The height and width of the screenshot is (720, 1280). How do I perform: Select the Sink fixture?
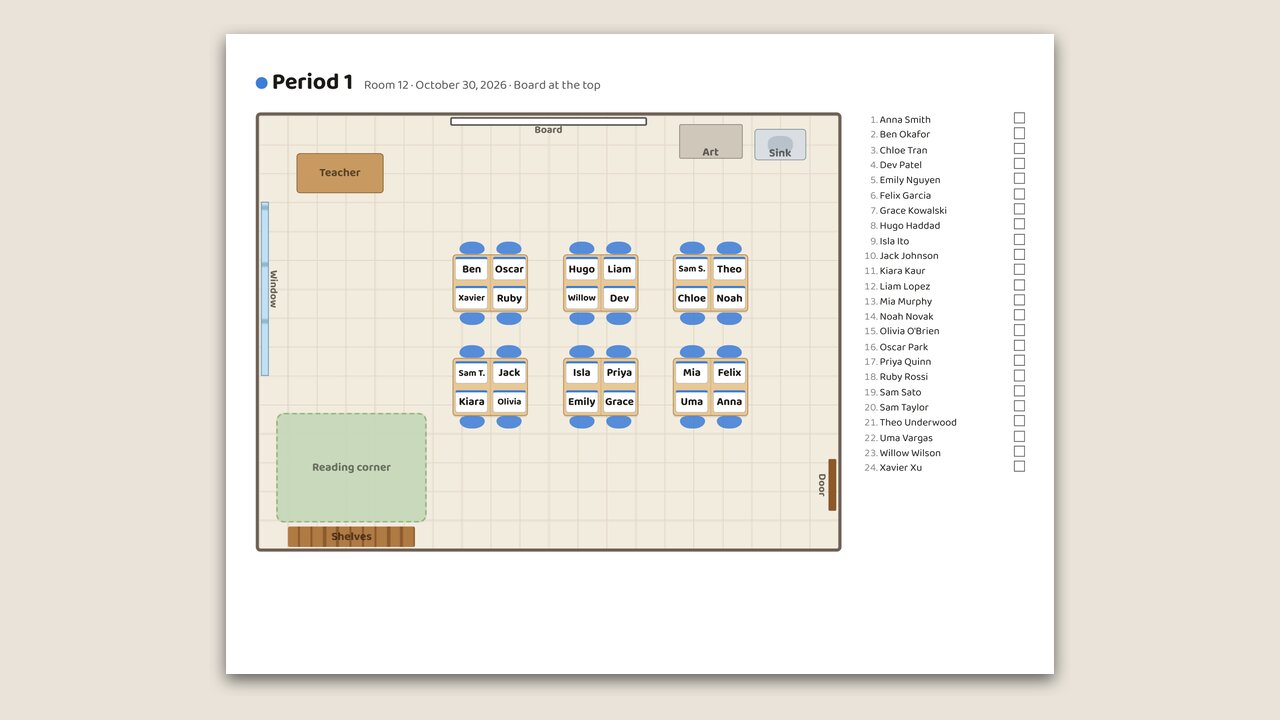[x=780, y=145]
